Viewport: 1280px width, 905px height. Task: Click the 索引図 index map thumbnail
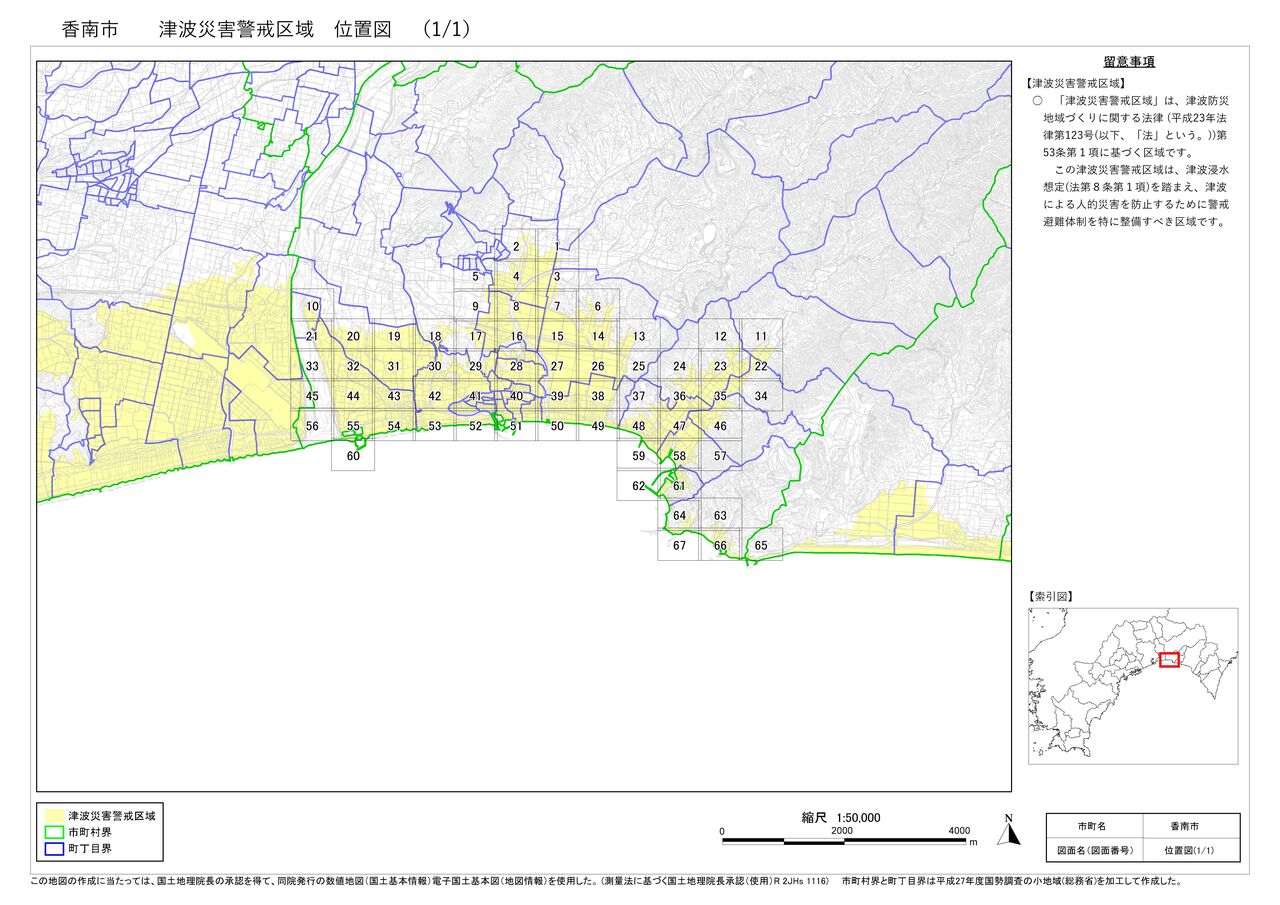1133,686
